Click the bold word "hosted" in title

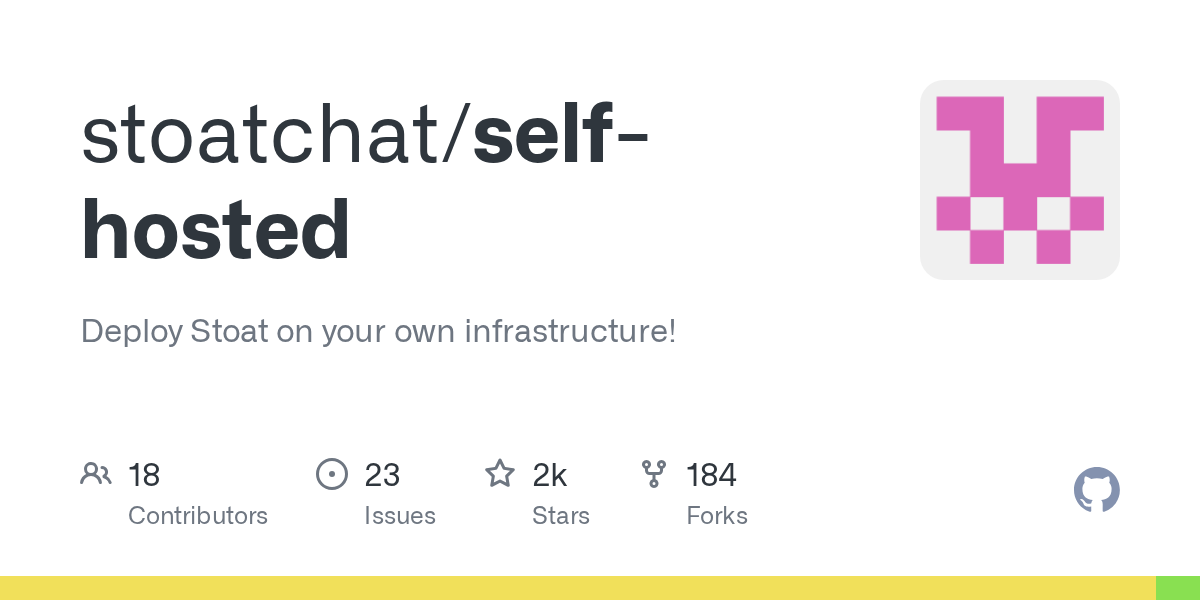pyautogui.click(x=216, y=232)
